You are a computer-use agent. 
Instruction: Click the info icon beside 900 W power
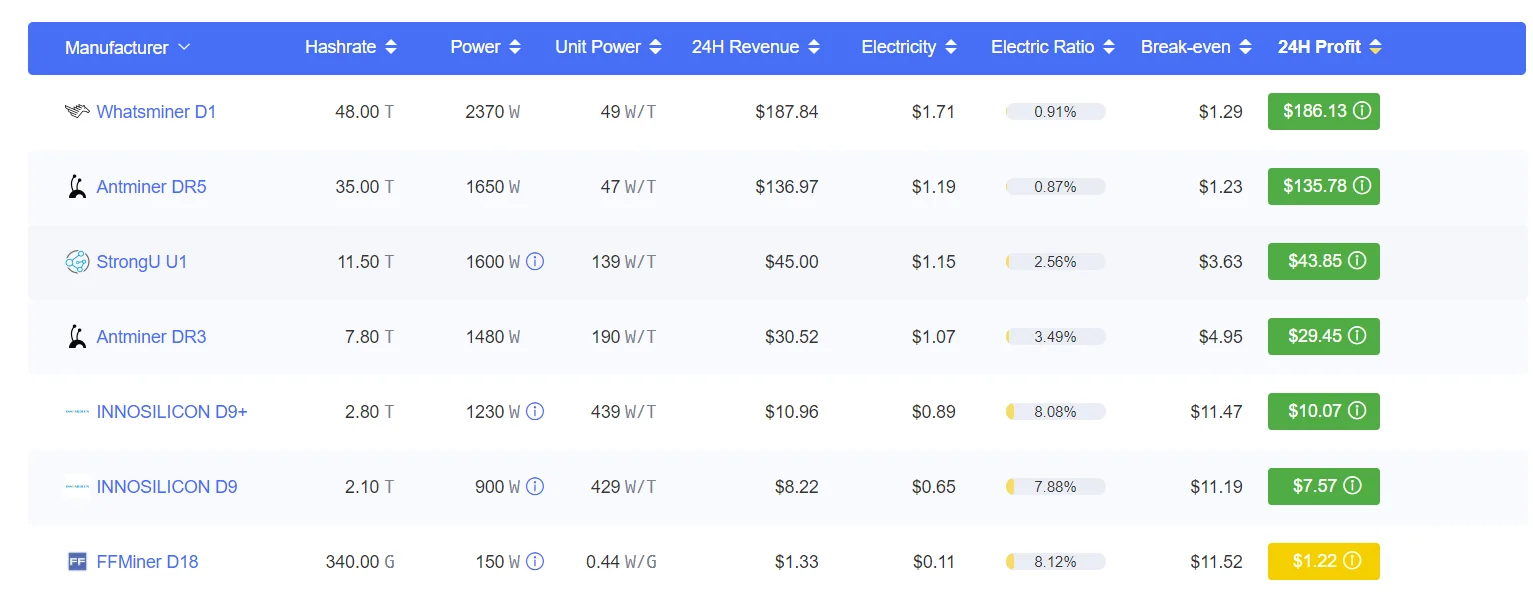[x=535, y=487]
